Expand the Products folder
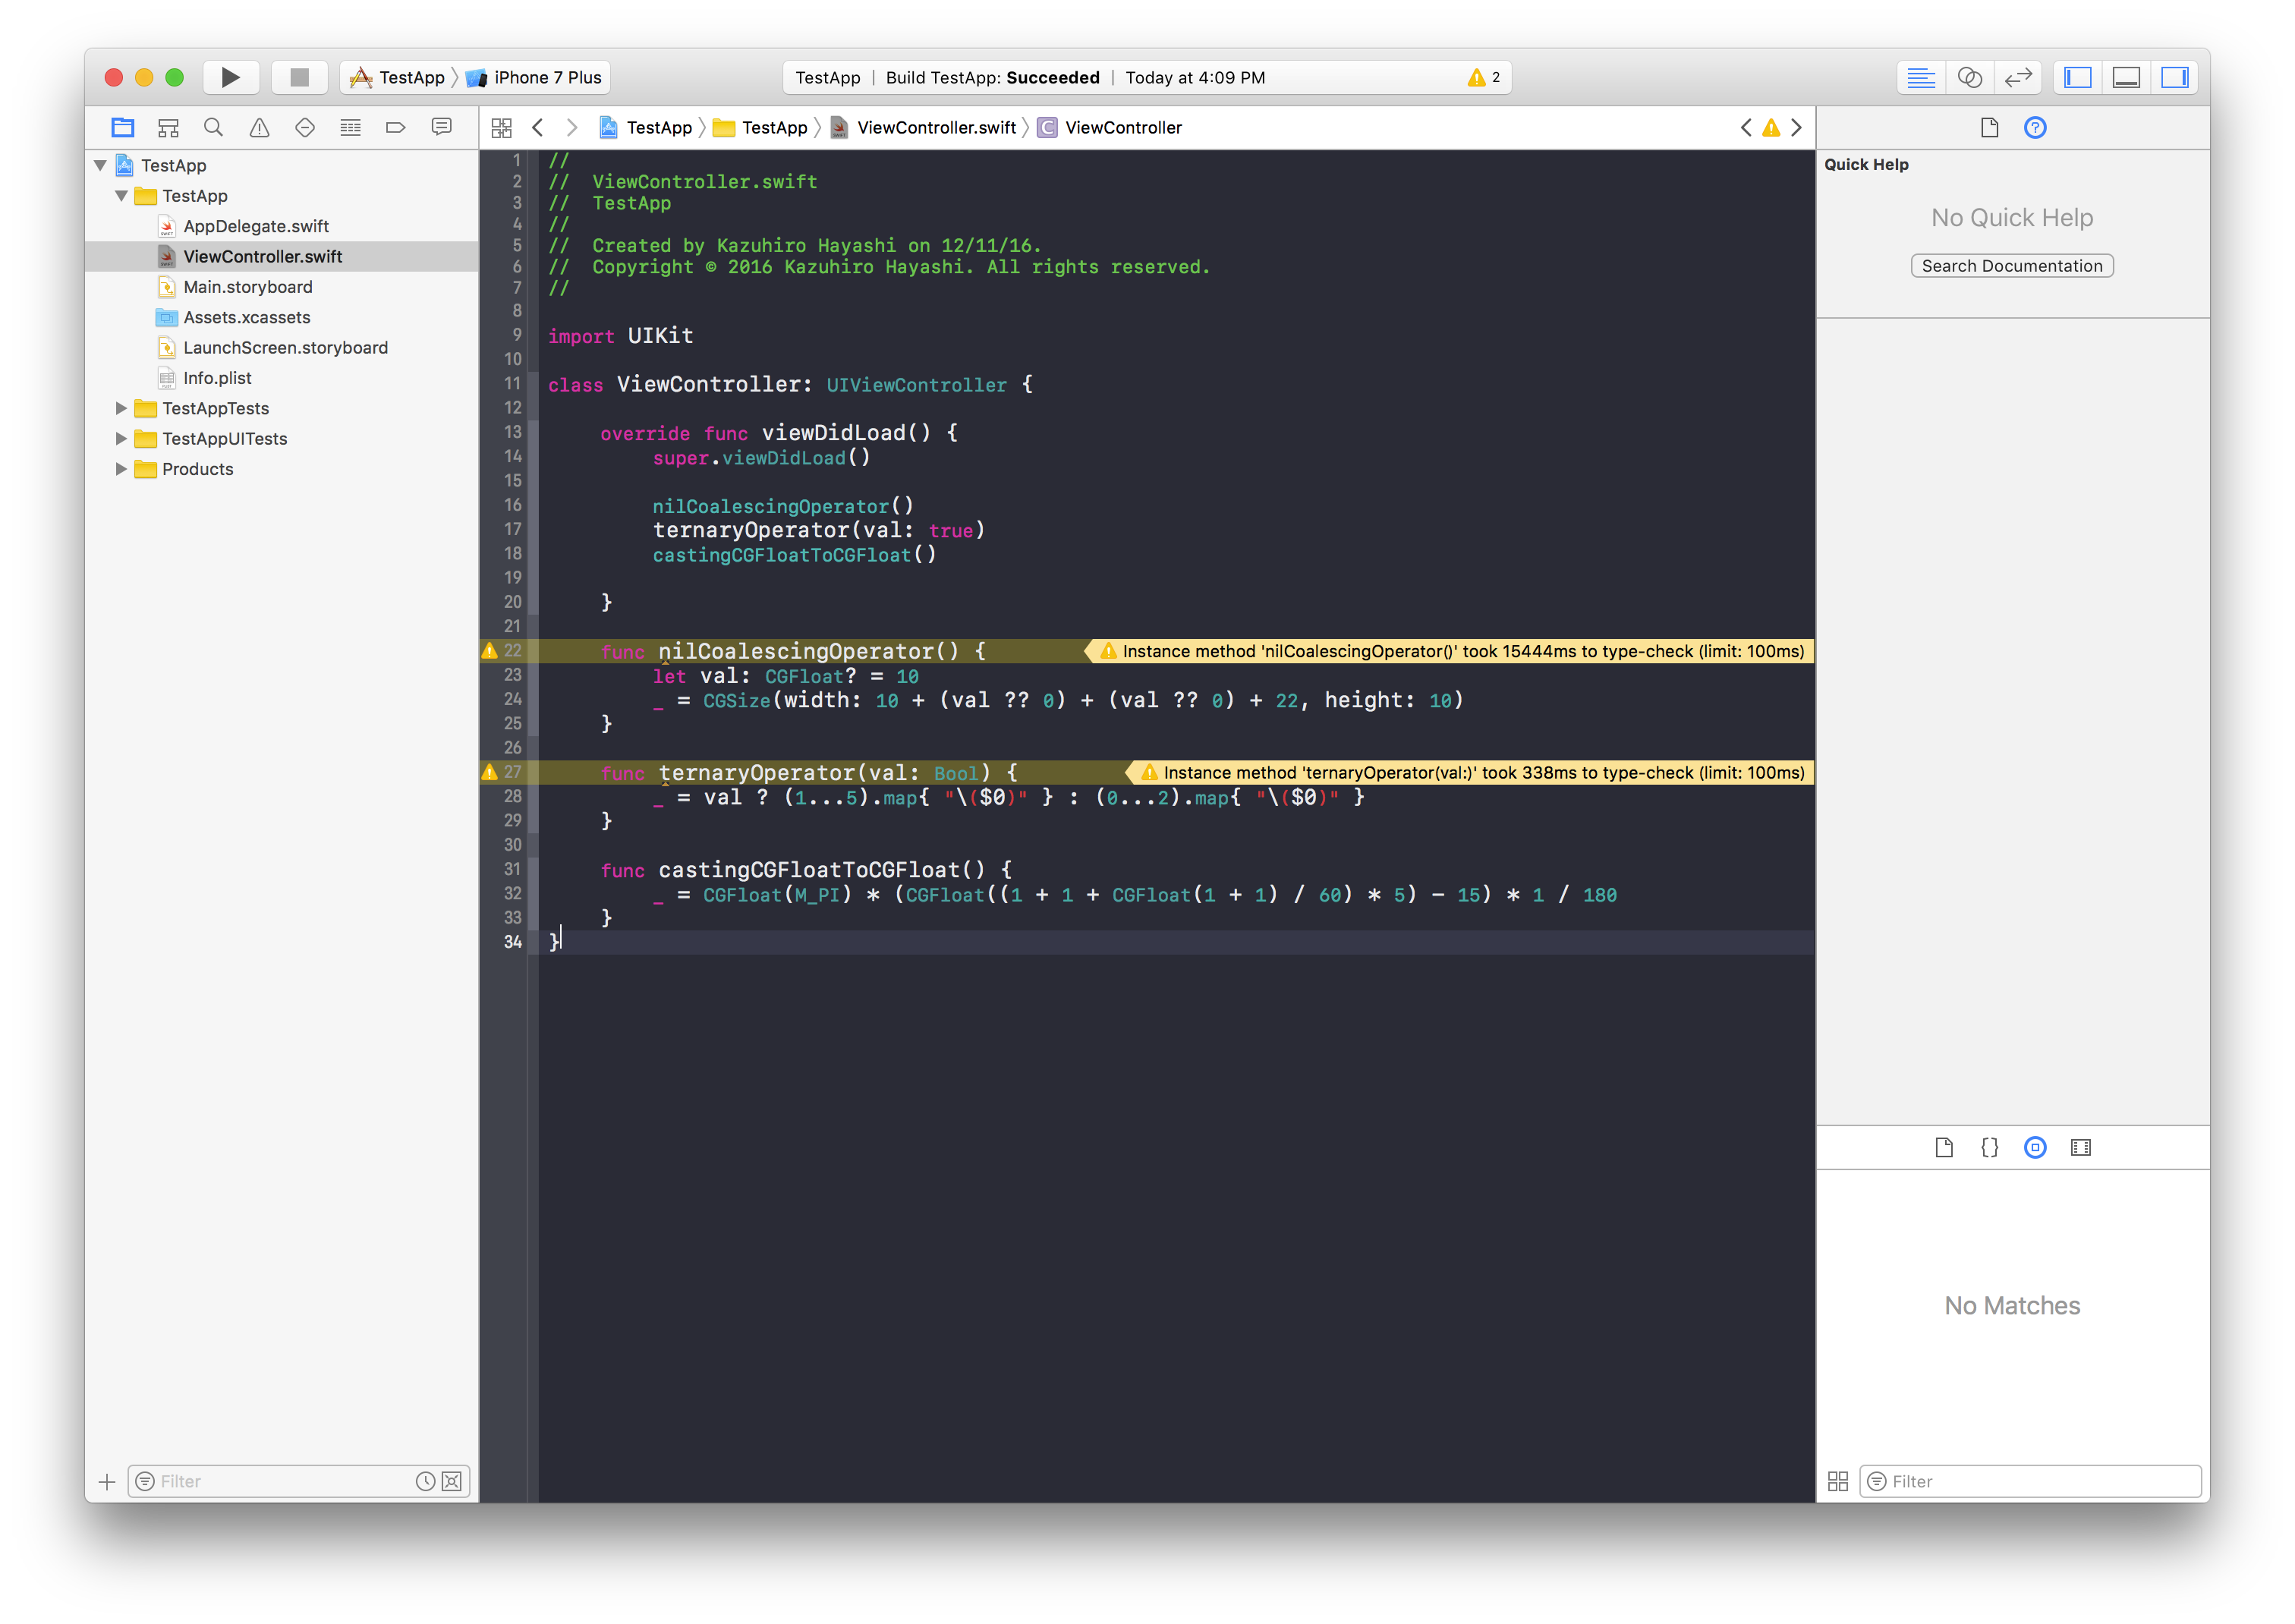The width and height of the screenshot is (2295, 1624). point(121,469)
